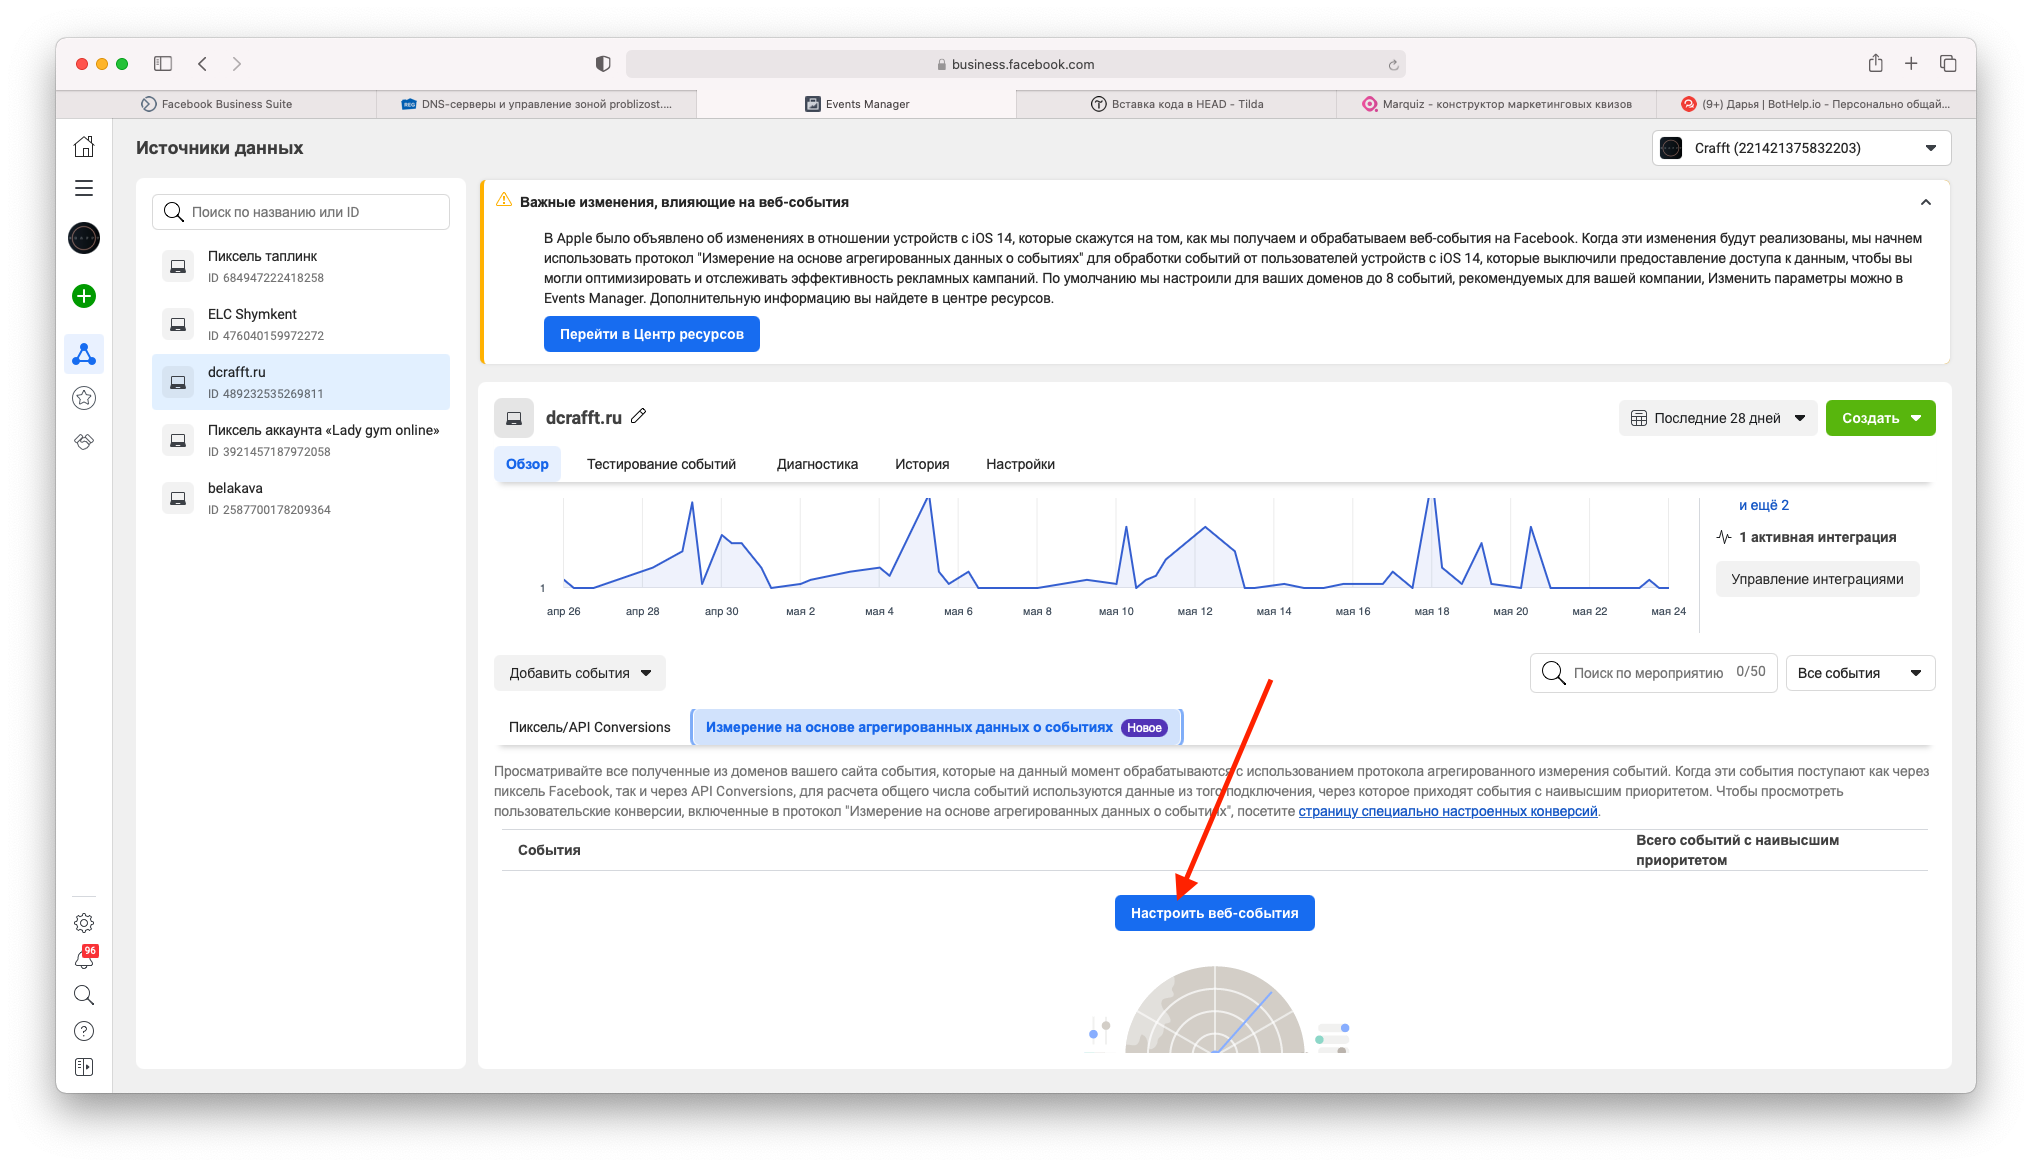Click the yellow warning triangle icon
Viewport: 2032px width, 1167px height.
504,200
